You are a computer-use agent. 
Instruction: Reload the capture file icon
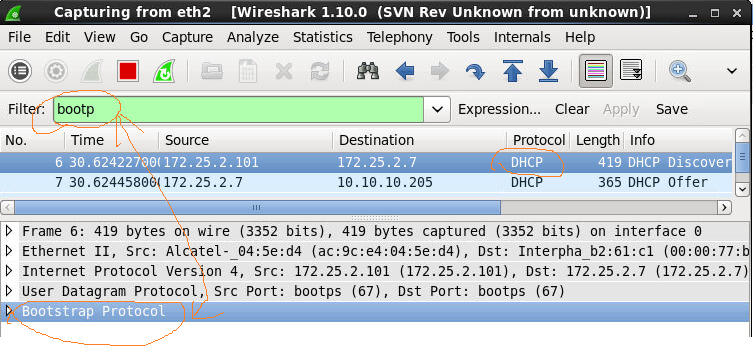(x=320, y=72)
